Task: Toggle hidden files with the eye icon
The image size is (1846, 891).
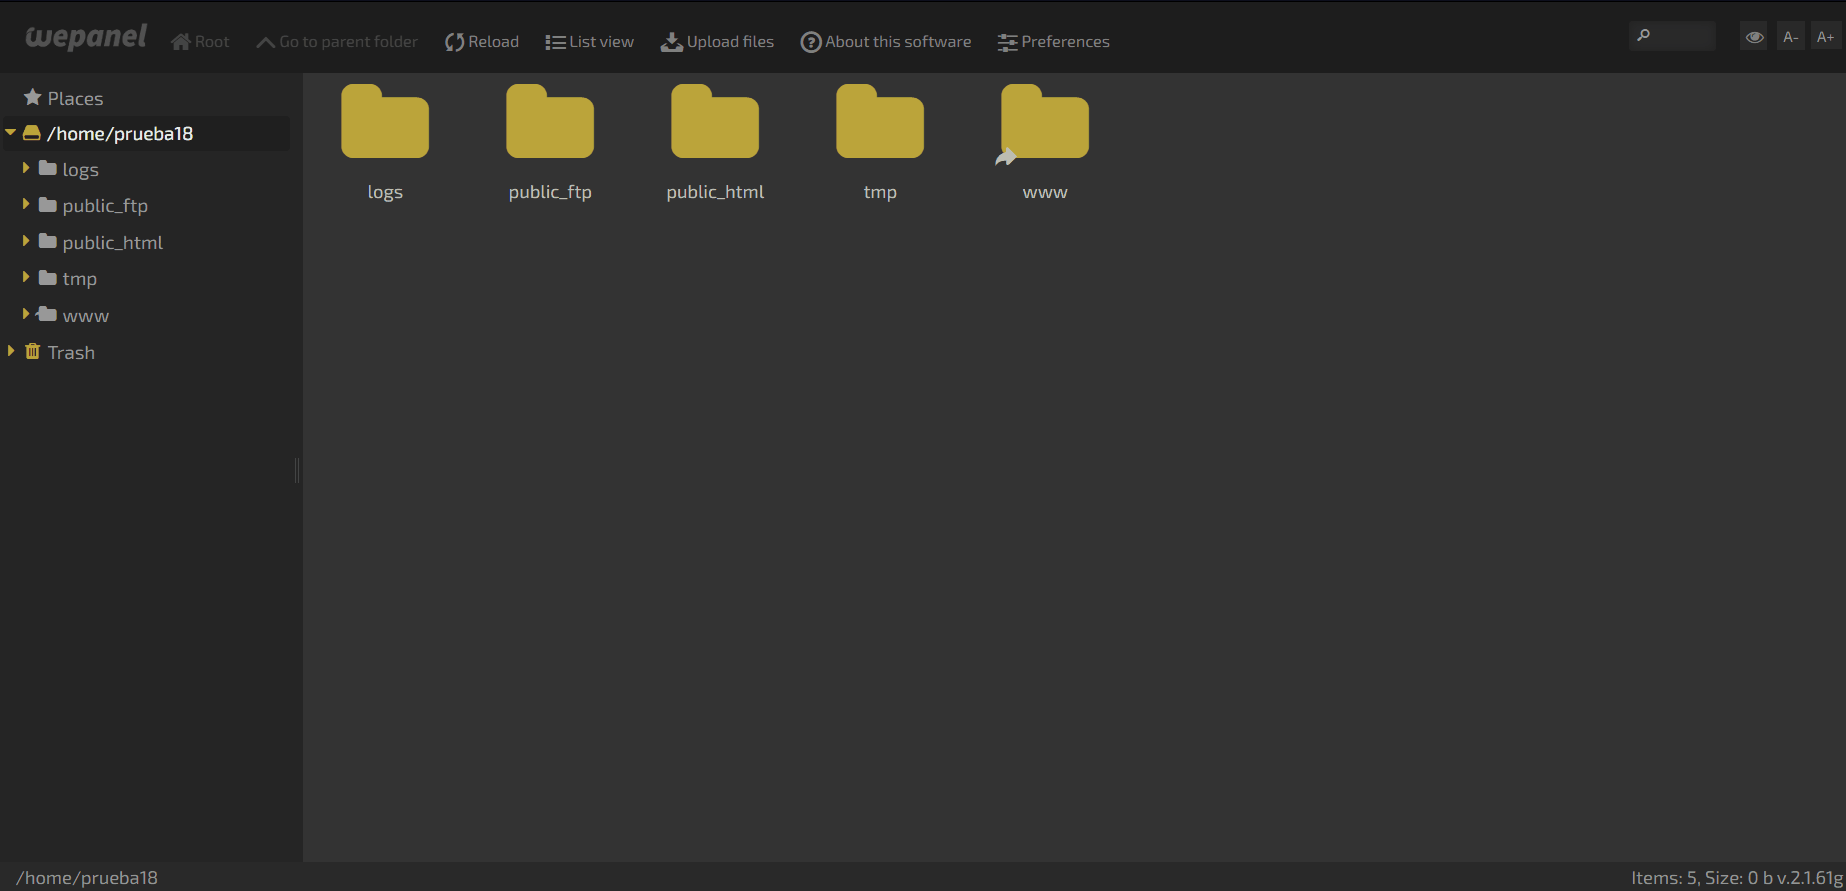Action: pos(1753,37)
